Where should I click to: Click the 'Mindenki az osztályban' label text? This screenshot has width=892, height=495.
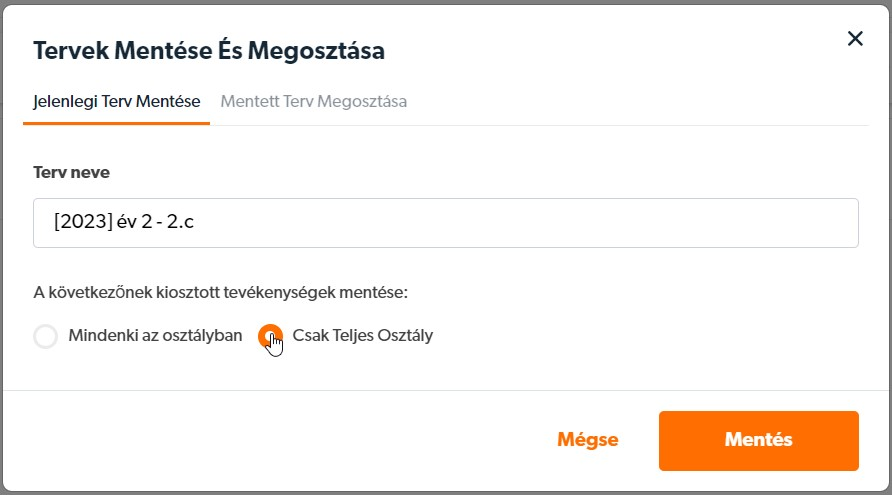click(155, 335)
